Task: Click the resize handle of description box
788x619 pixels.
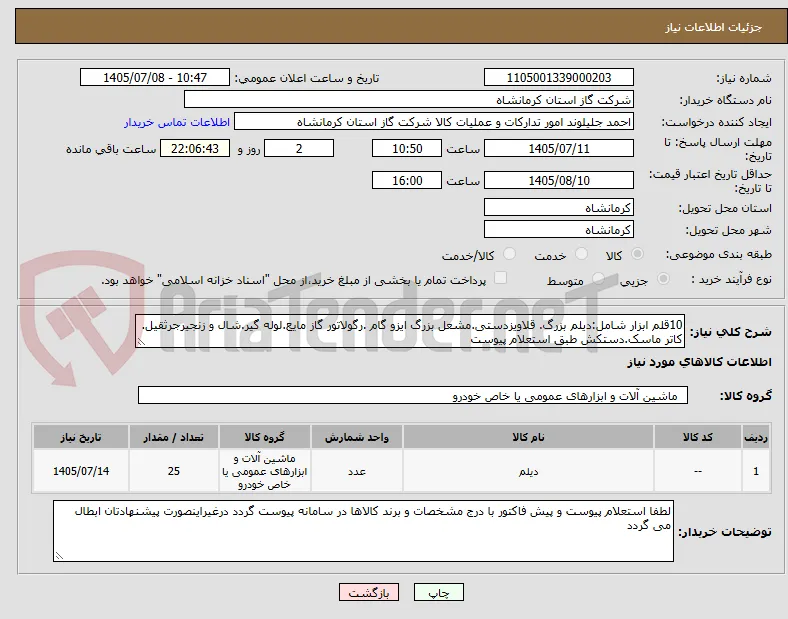Action: point(141,342)
